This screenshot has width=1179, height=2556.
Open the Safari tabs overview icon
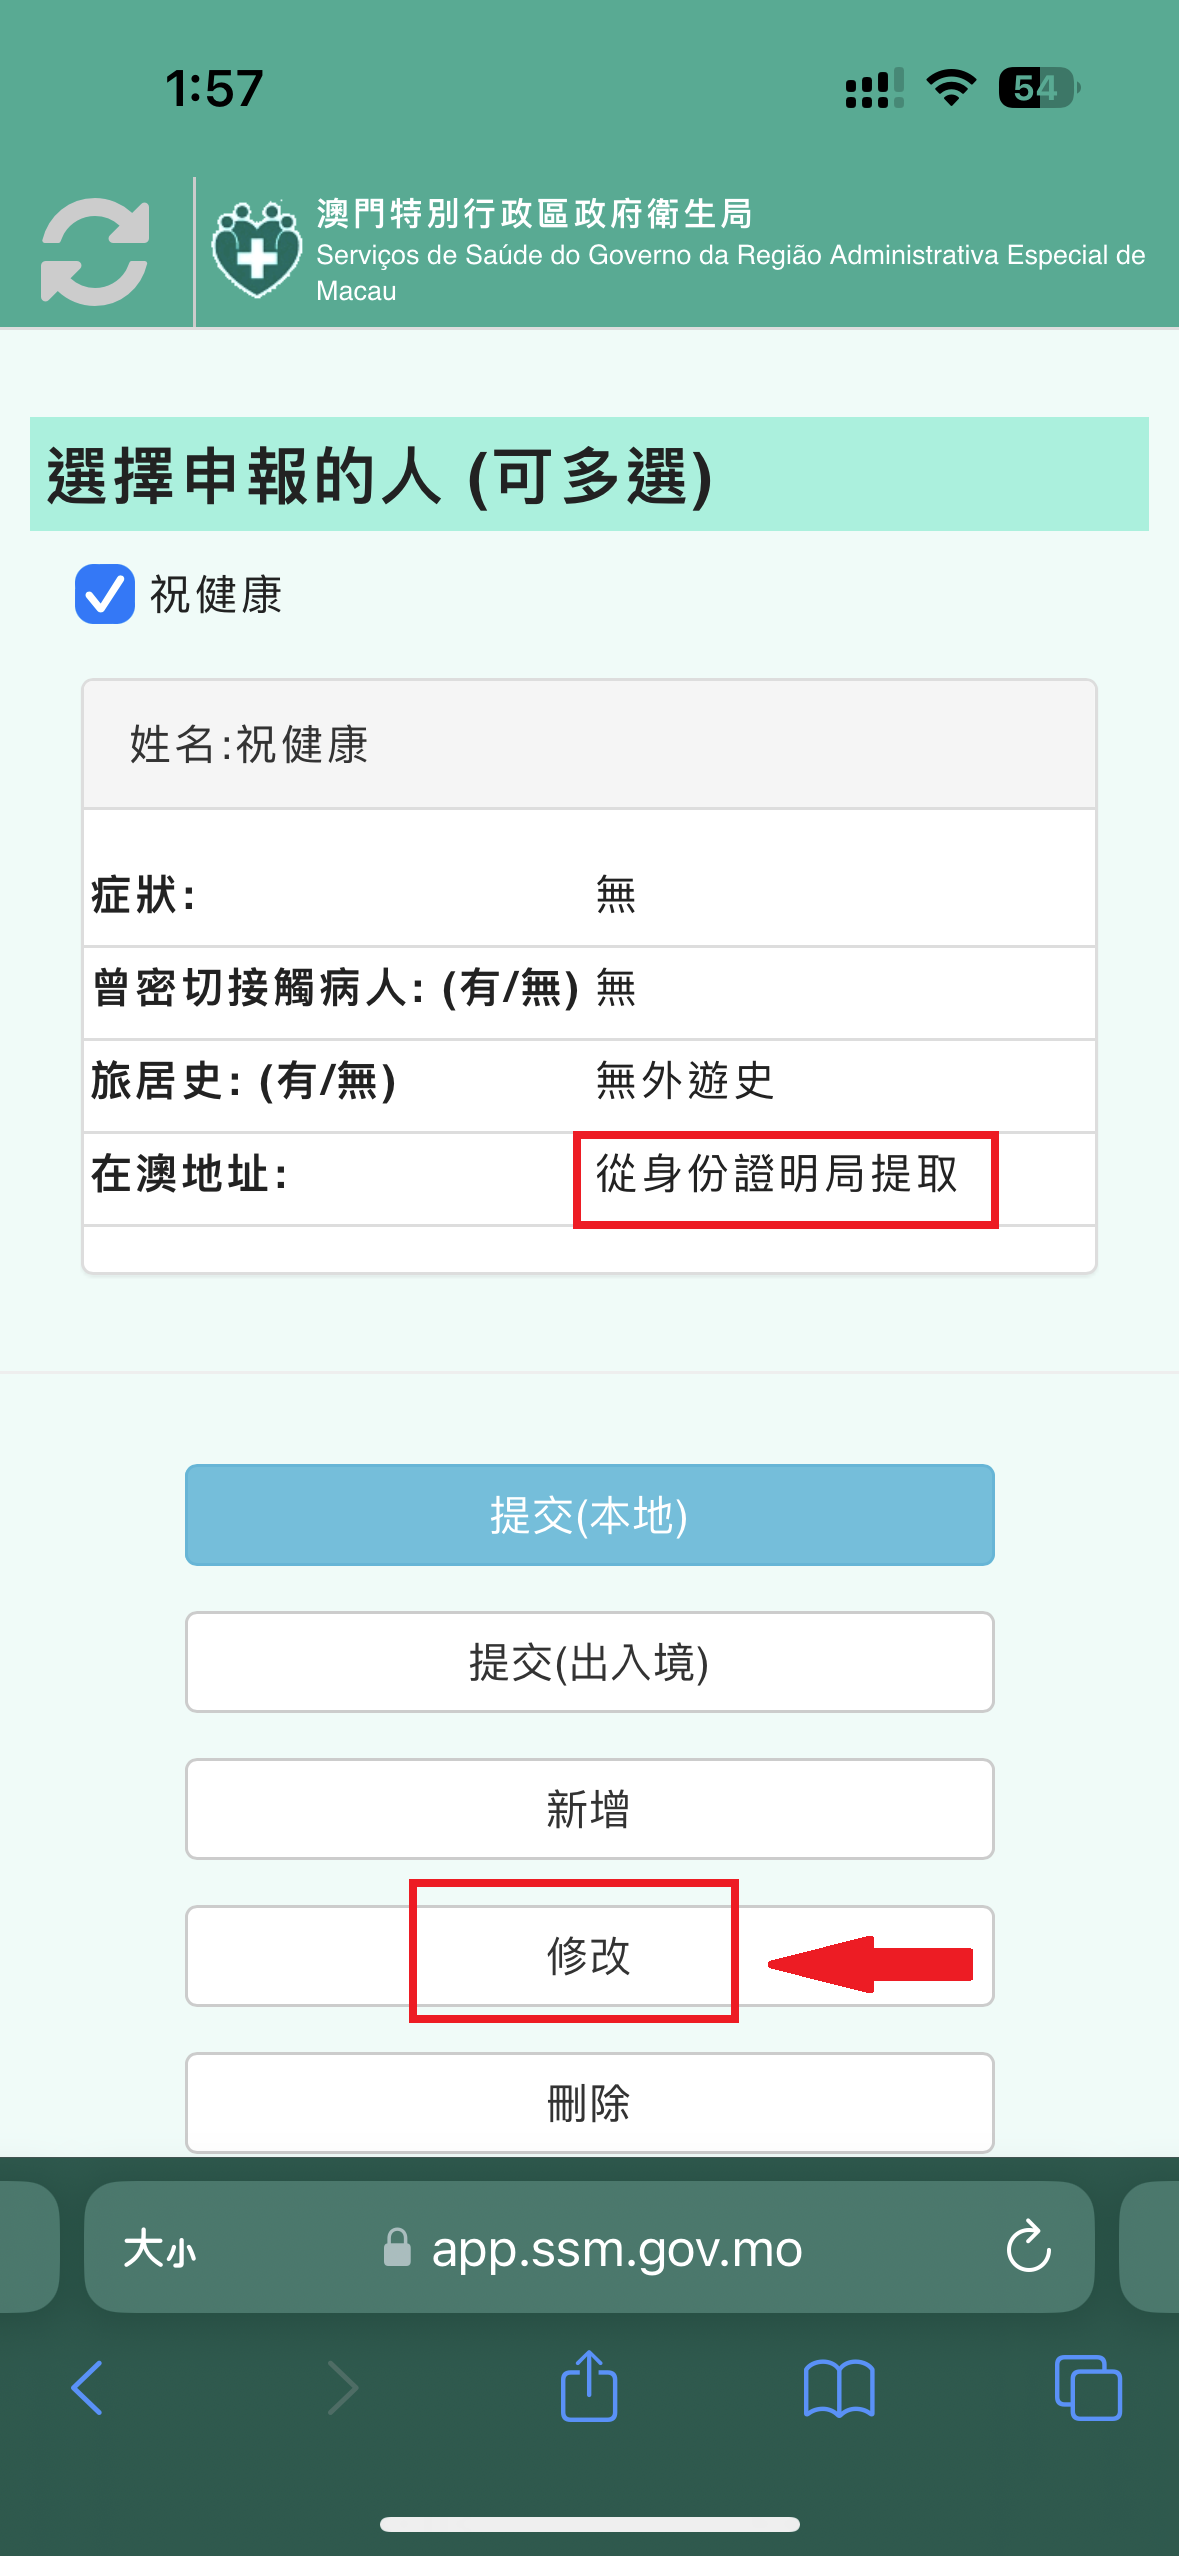tap(1088, 2388)
